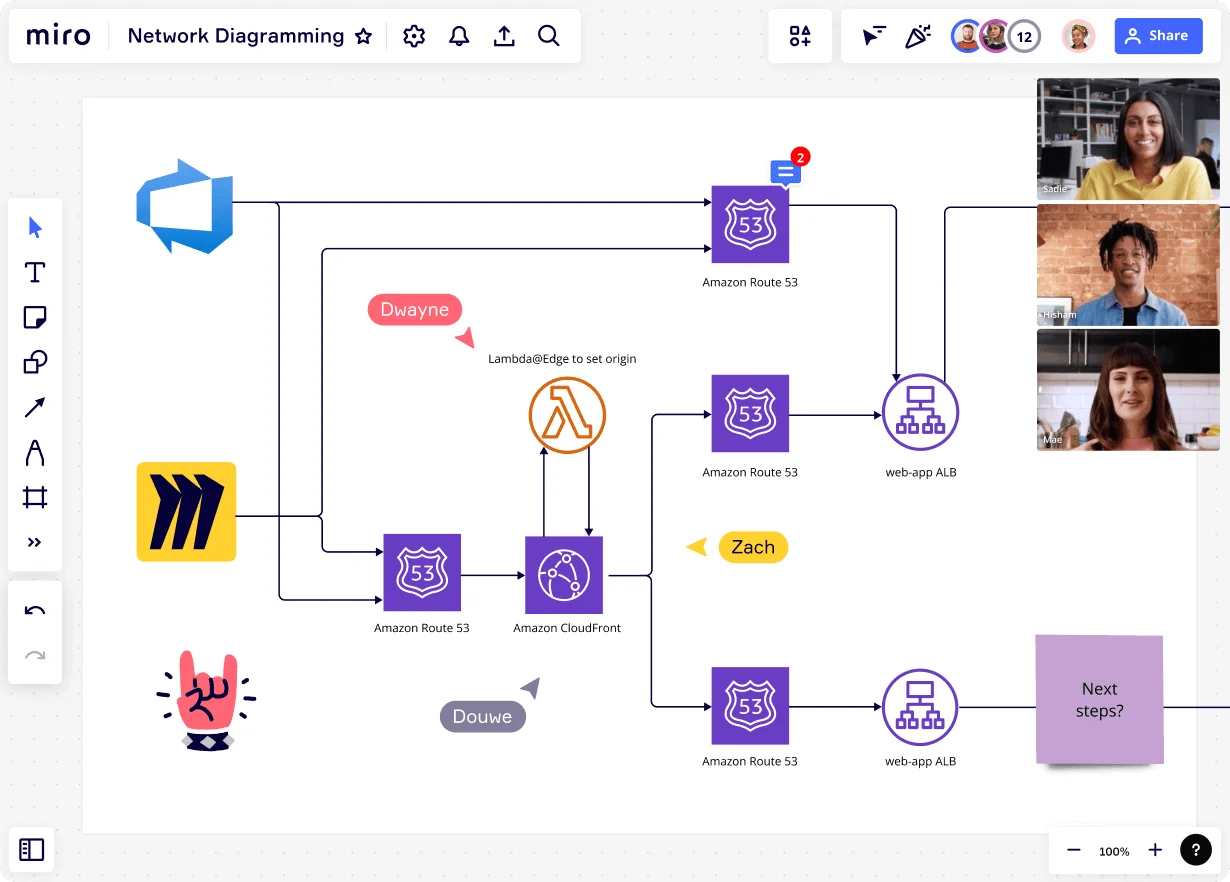Click the zoom plus control
The image size is (1230, 882).
coord(1155,850)
